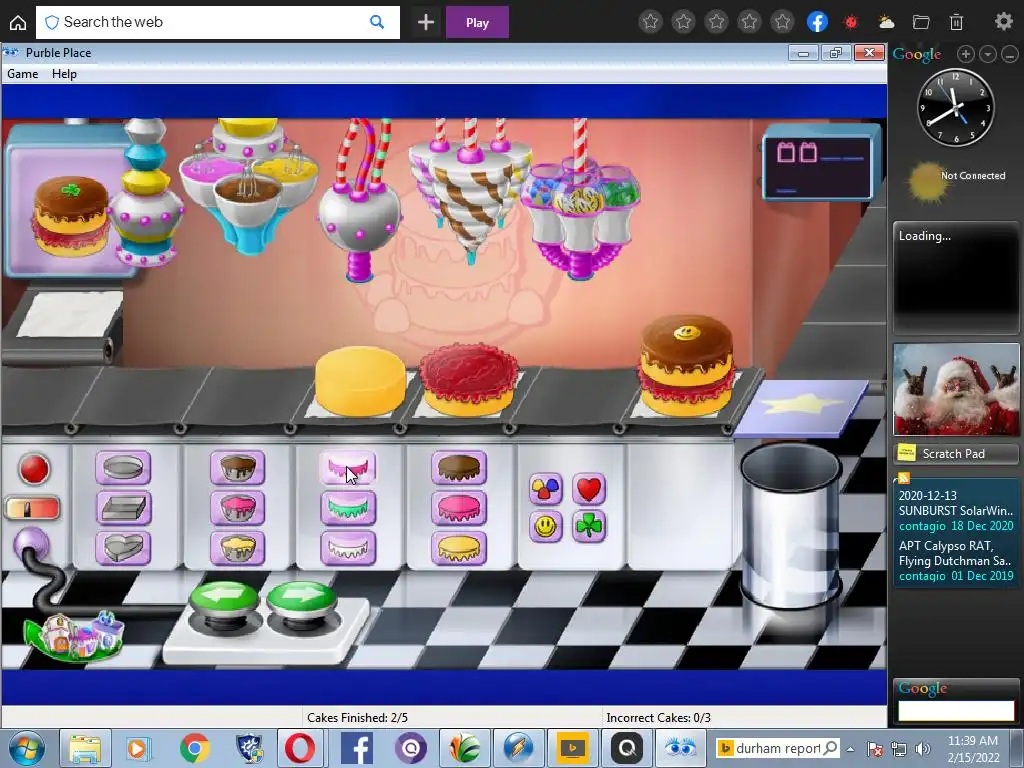Viewport: 1024px width, 768px height.
Task: Click the durham report taskbar search box
Action: 778,748
